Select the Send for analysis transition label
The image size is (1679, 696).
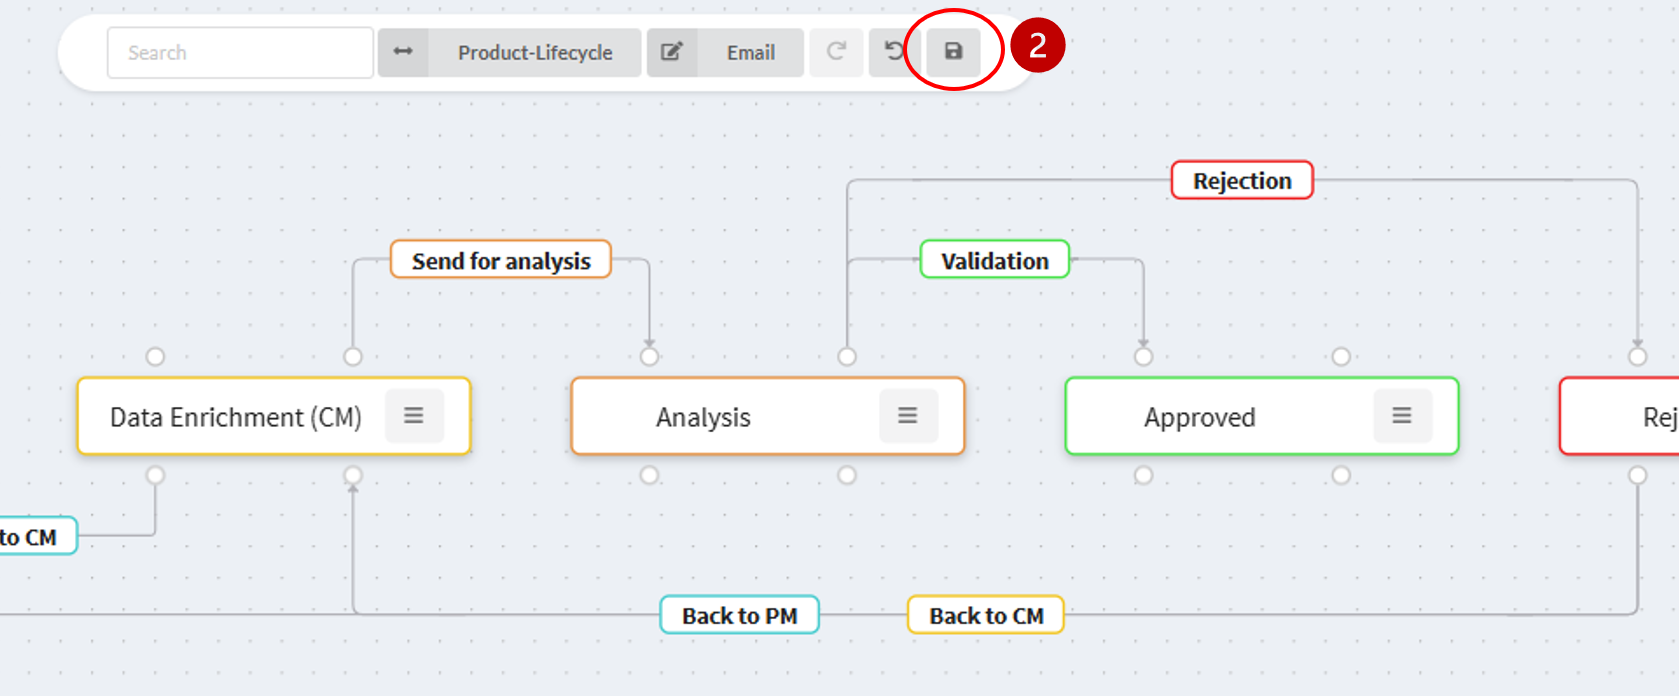501,261
